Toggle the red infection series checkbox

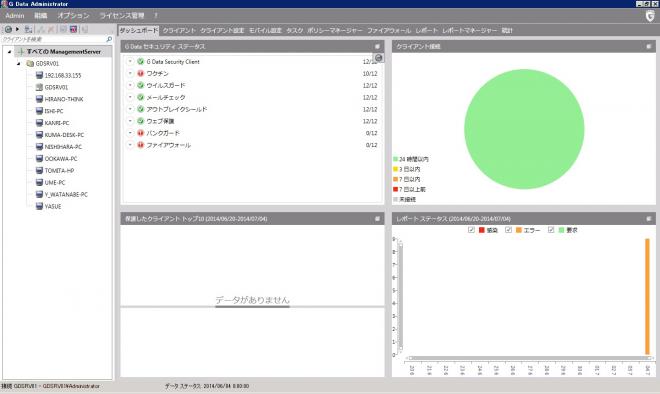tap(471, 230)
